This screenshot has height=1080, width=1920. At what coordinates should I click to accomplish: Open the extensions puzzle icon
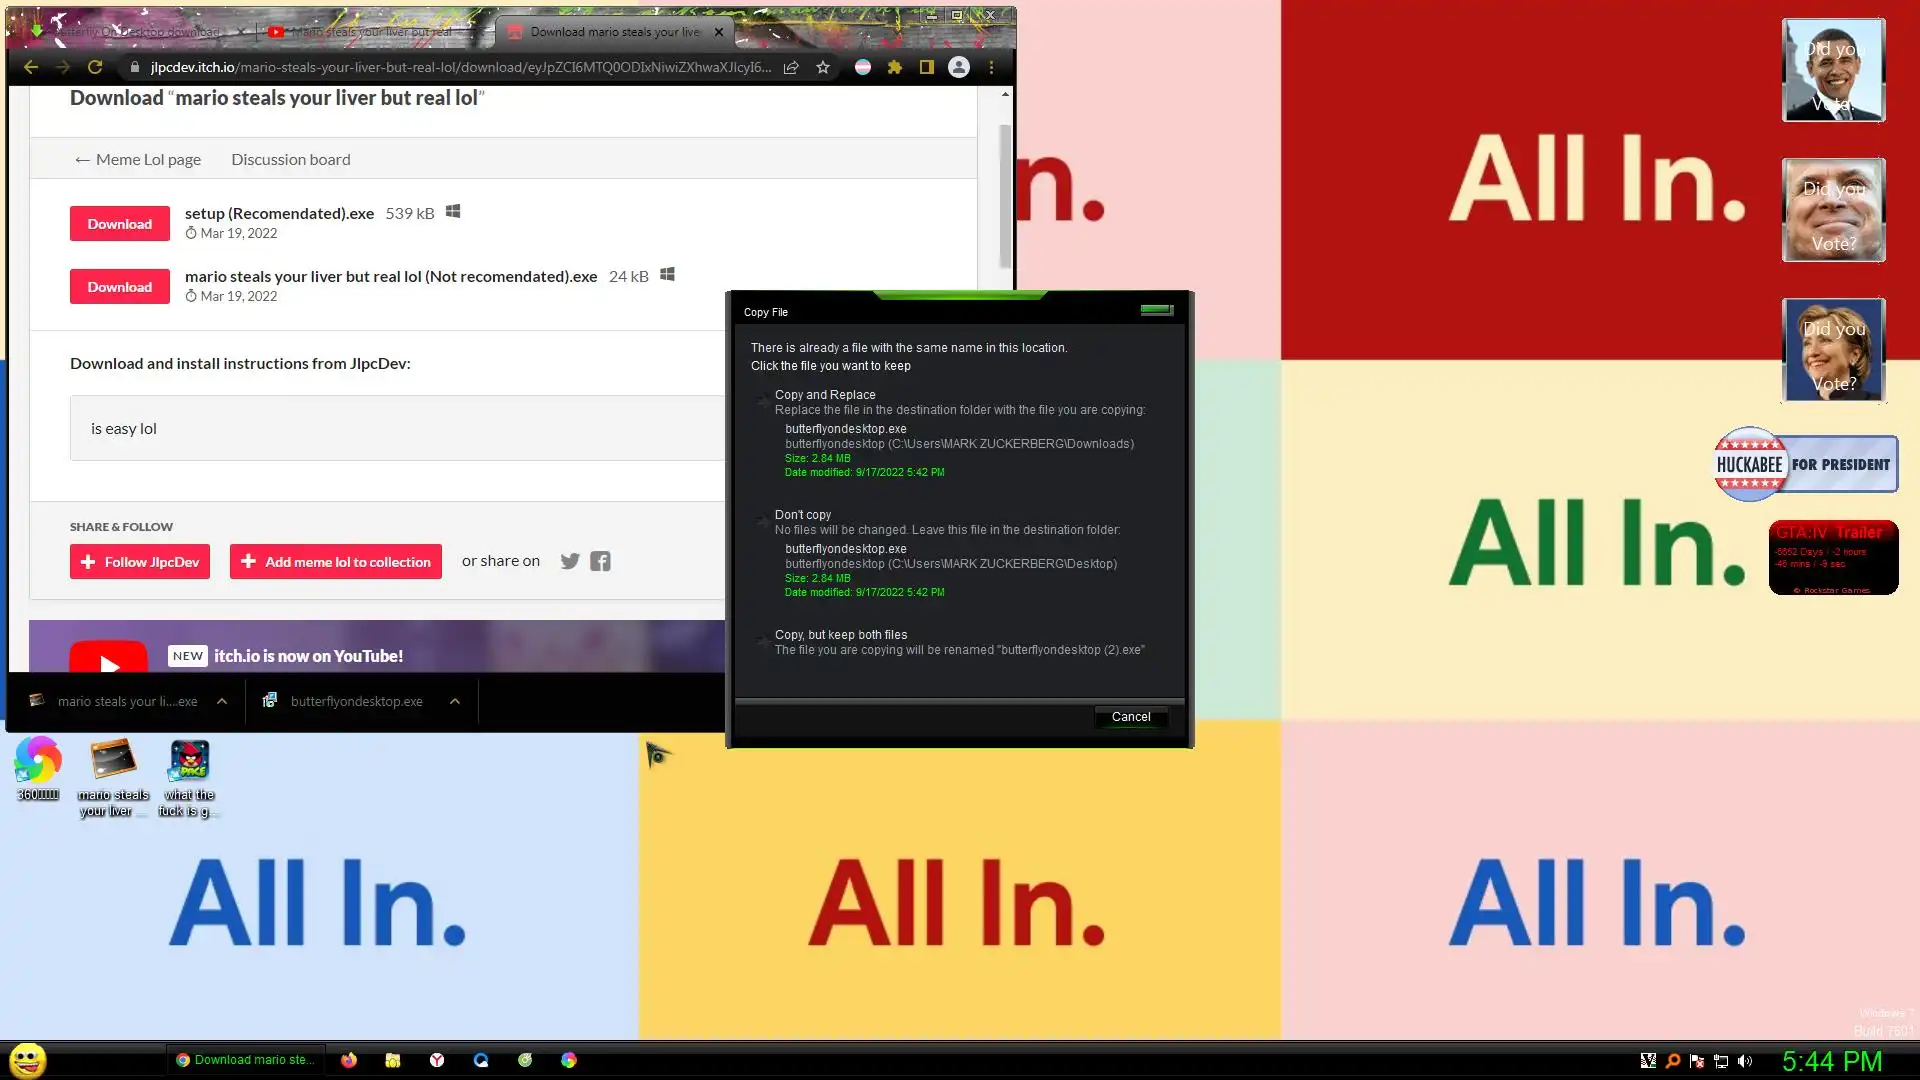[894, 67]
